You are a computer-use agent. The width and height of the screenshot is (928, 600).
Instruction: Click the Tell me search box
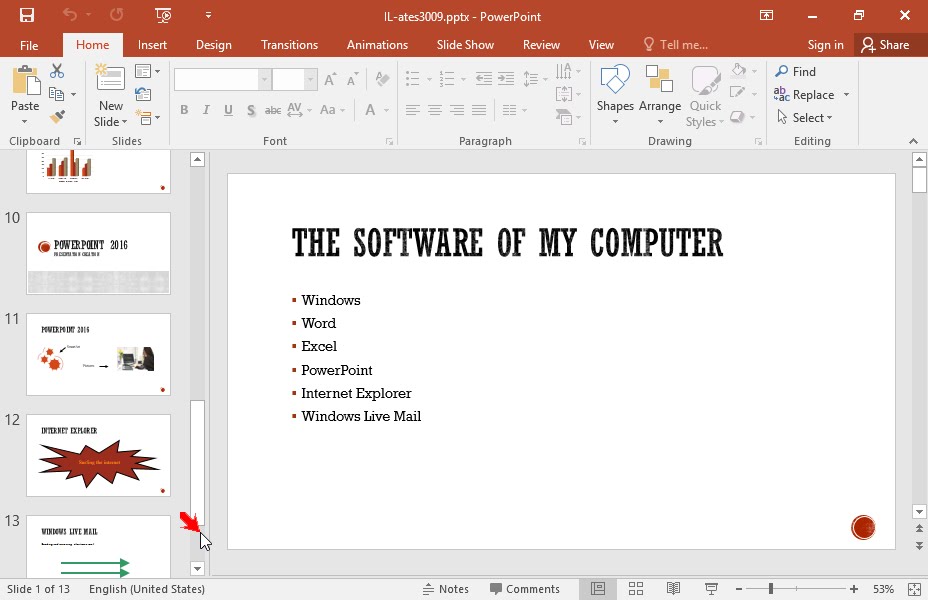(x=676, y=45)
